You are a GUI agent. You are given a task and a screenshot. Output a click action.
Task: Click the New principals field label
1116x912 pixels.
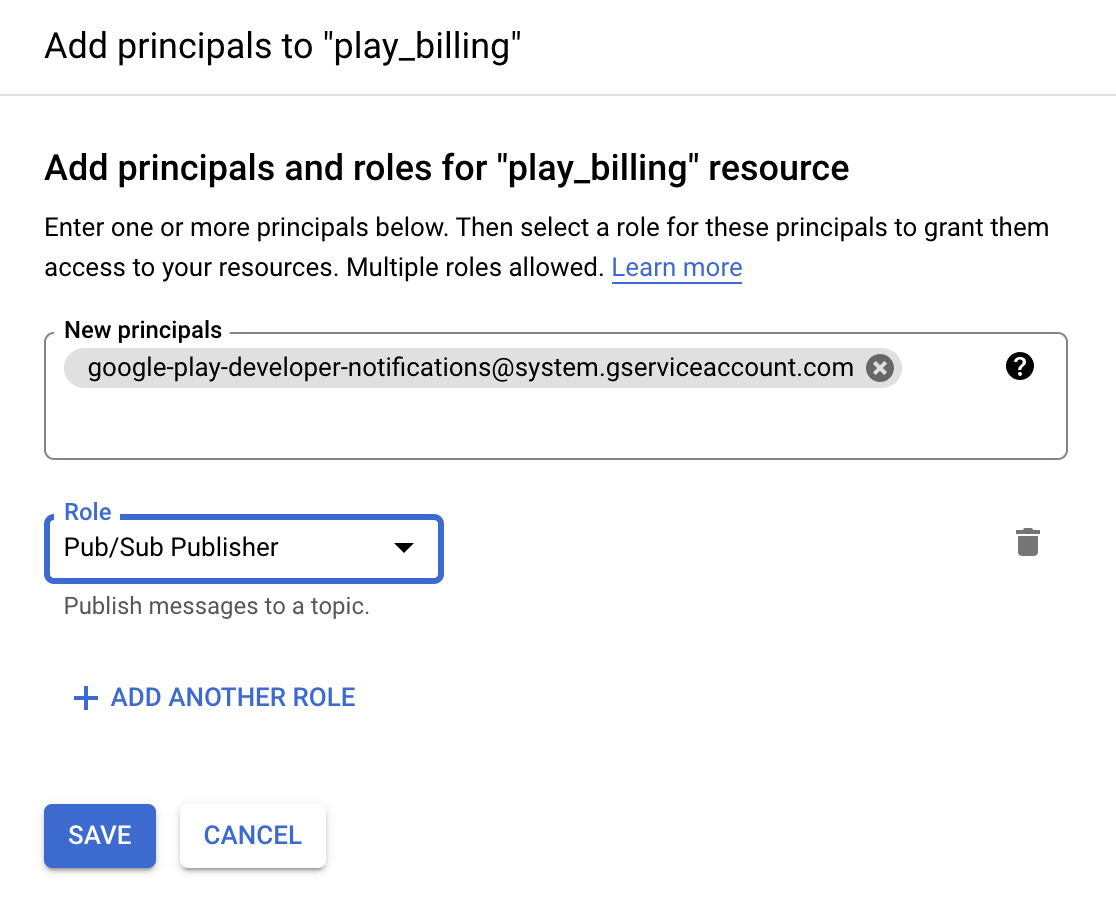(x=143, y=330)
